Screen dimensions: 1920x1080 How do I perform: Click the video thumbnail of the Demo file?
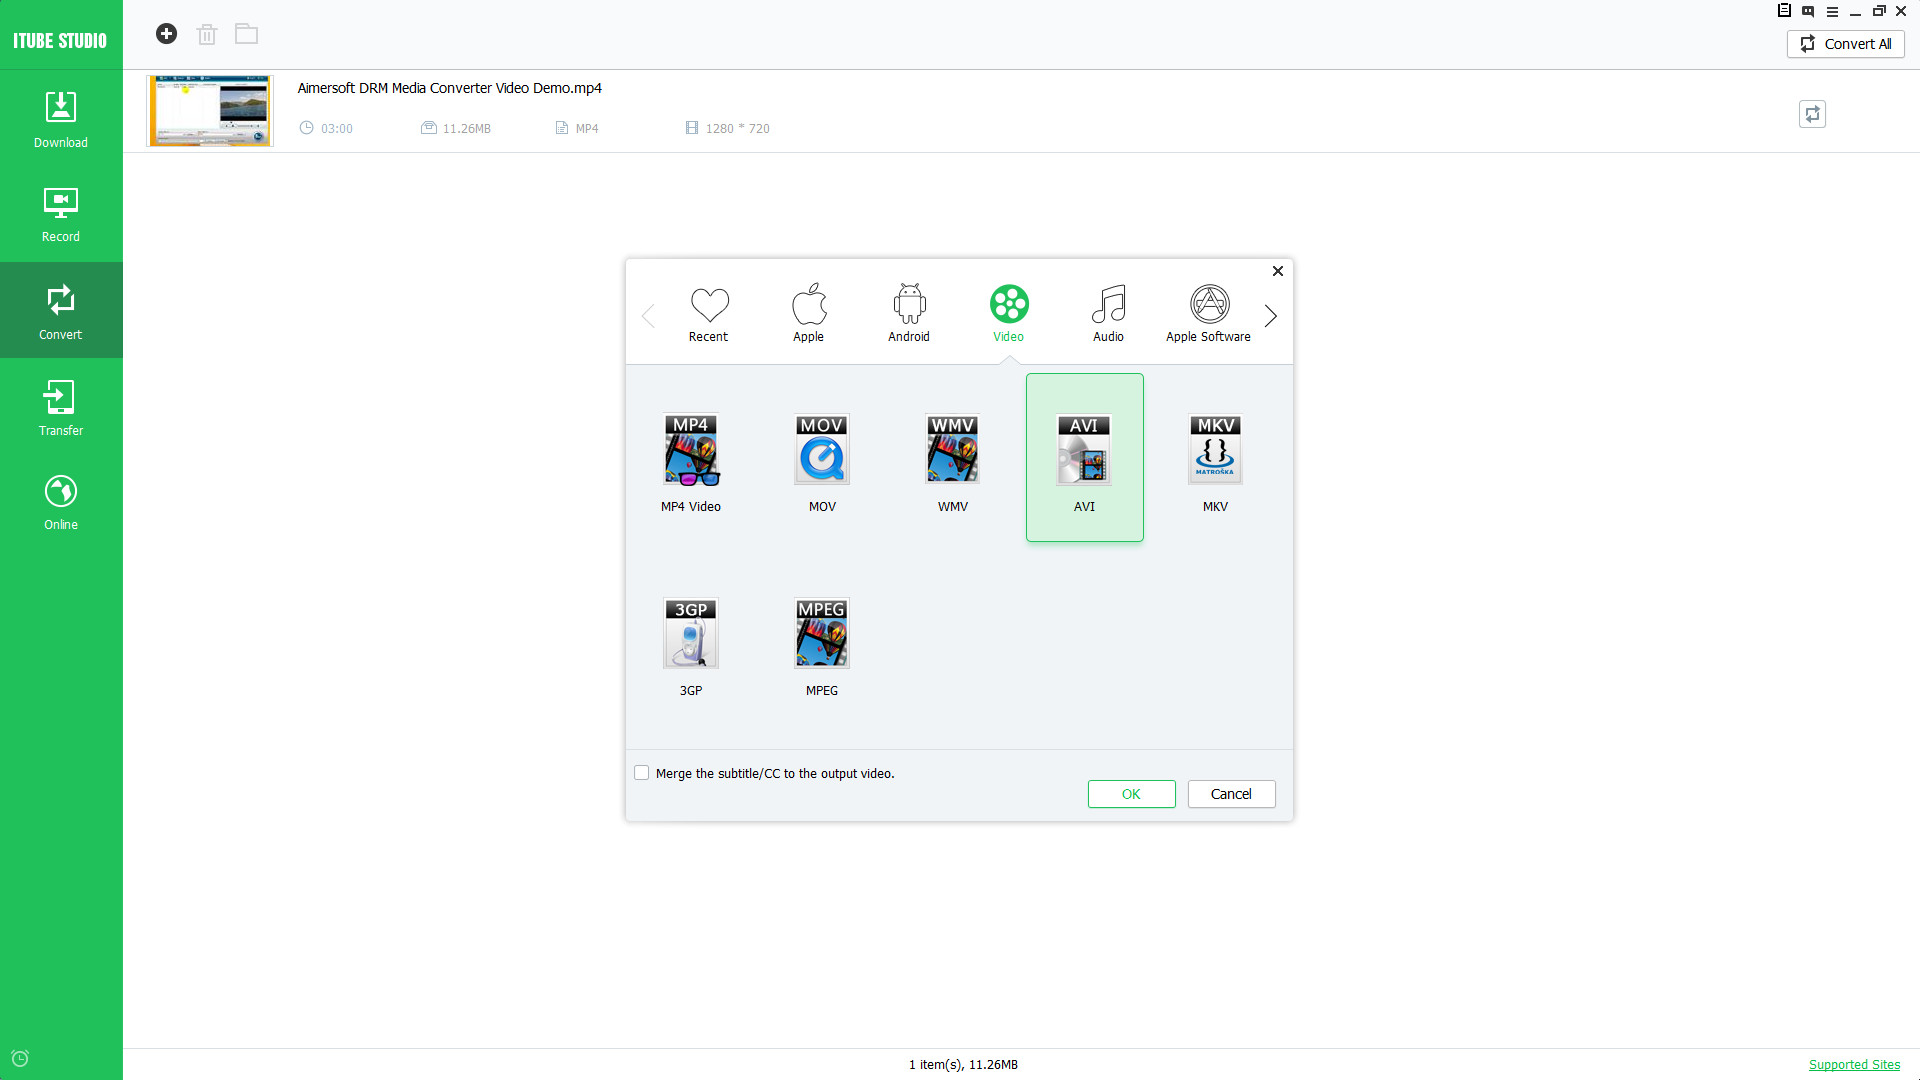click(209, 110)
